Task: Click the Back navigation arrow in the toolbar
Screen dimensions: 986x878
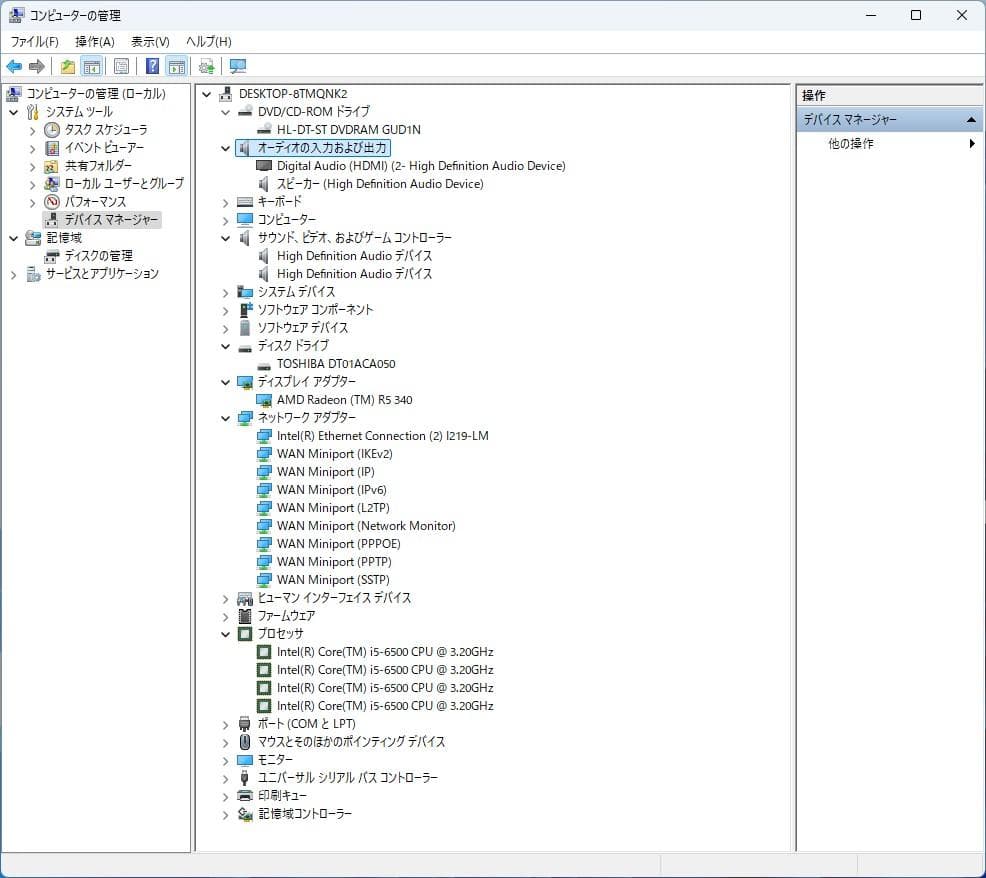Action: (14, 66)
